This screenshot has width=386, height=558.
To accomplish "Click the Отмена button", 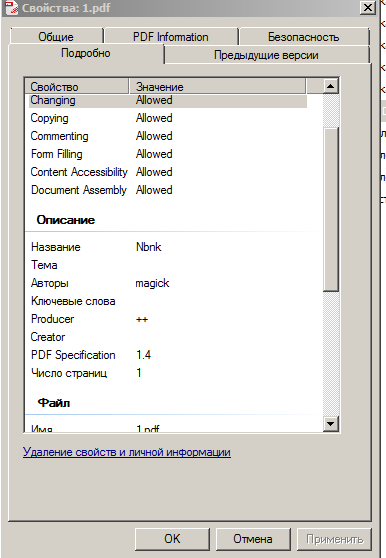I will tap(253, 539).
